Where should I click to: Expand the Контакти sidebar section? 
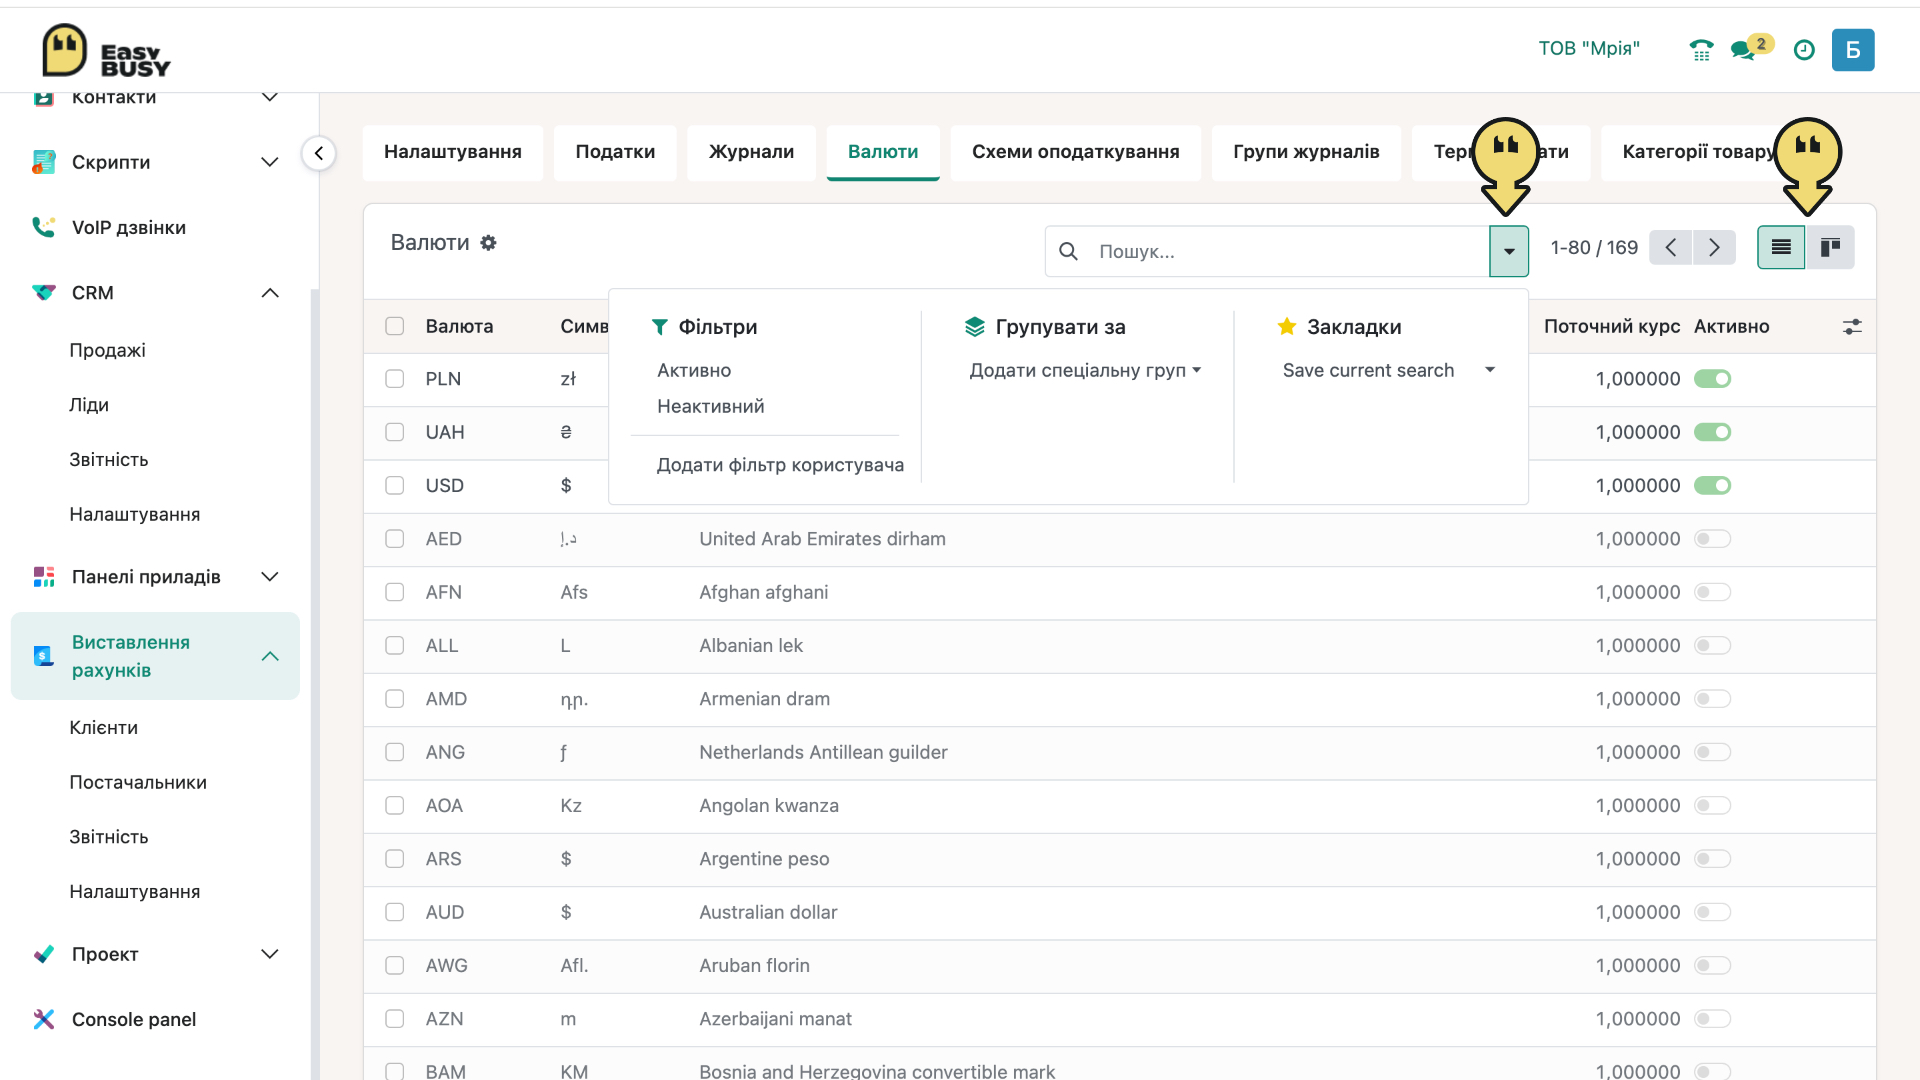click(269, 97)
